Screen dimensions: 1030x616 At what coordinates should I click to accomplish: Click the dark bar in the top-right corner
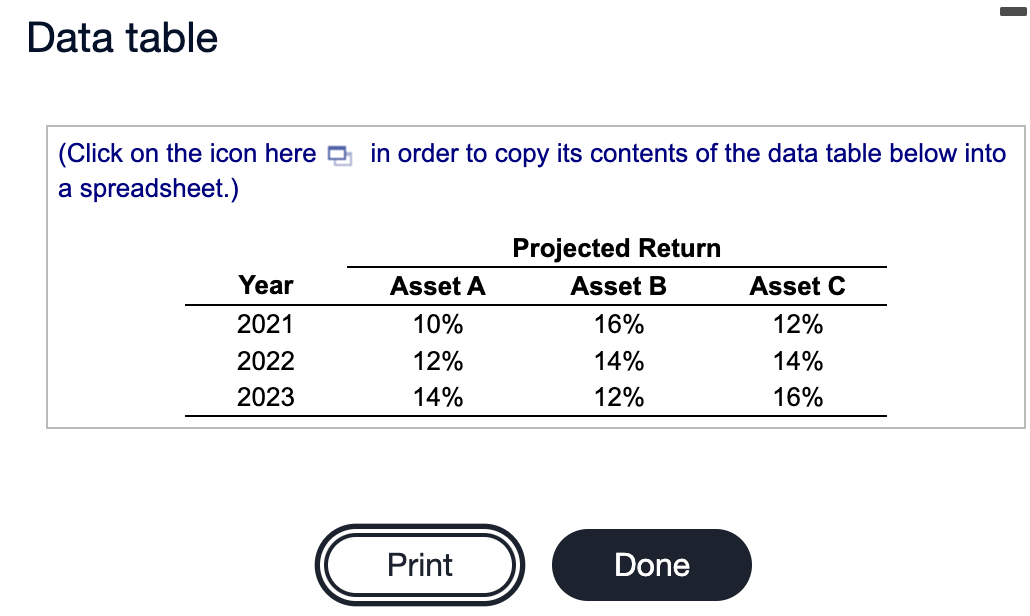(x=1015, y=9)
